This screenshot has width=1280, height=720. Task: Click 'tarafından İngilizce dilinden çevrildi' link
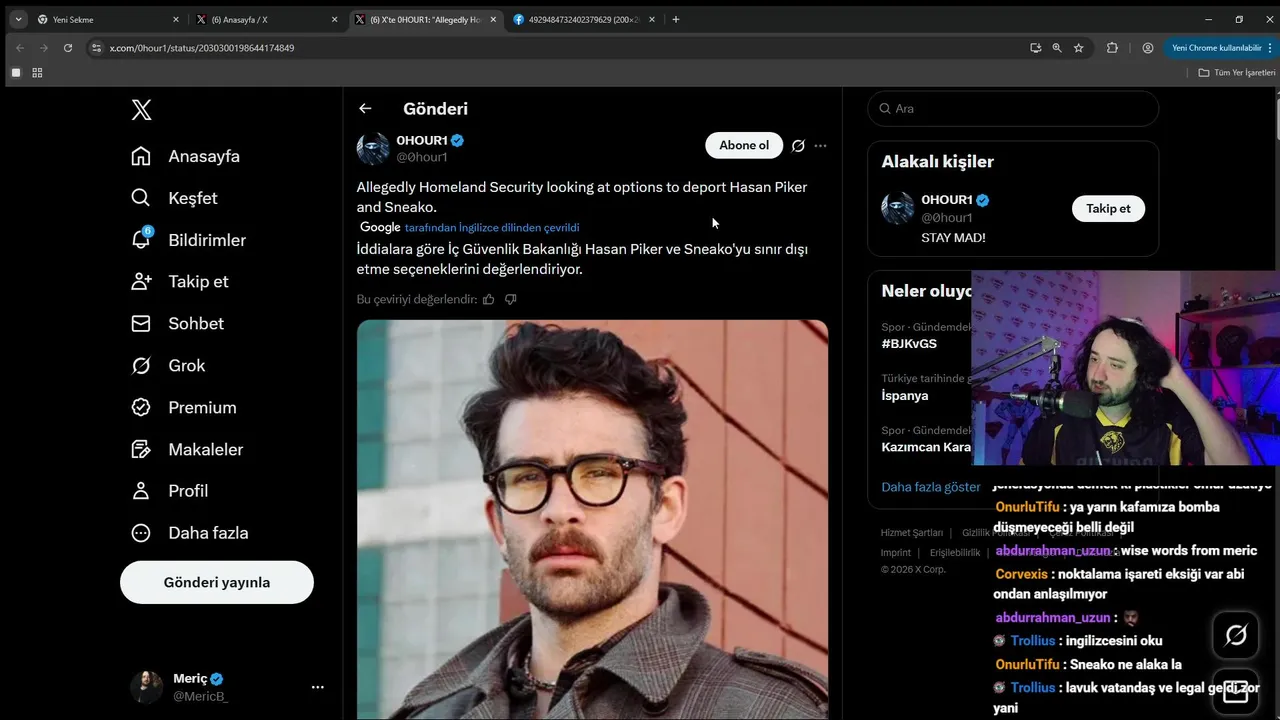coord(492,228)
